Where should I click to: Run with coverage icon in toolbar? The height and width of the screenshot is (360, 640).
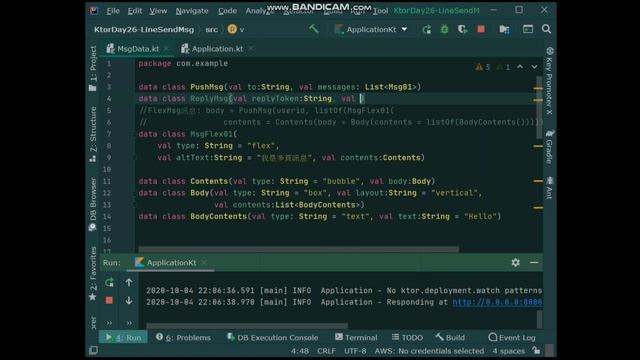pos(462,29)
